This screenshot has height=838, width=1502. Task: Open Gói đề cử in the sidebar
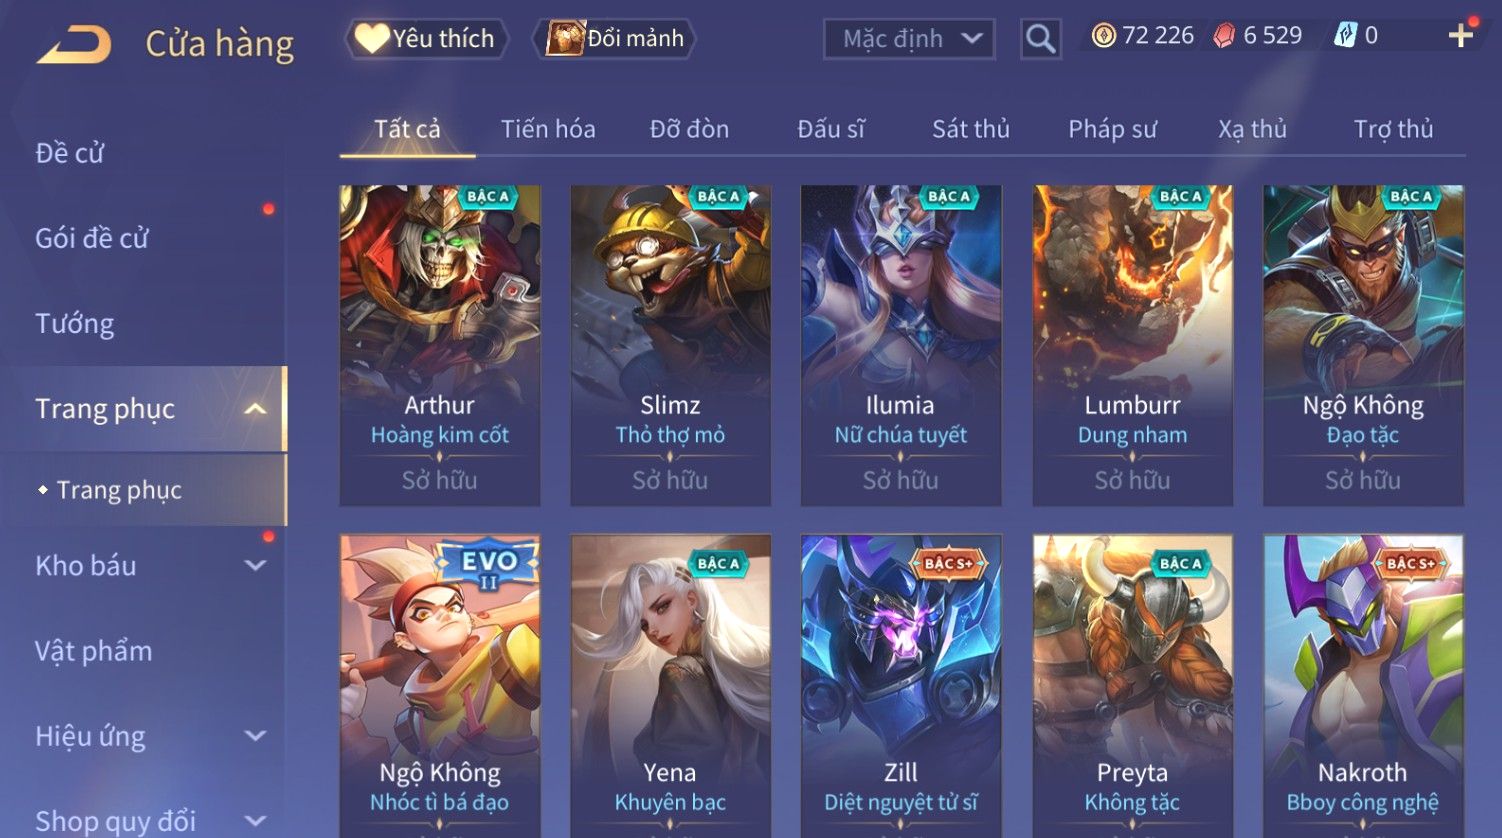pos(92,239)
